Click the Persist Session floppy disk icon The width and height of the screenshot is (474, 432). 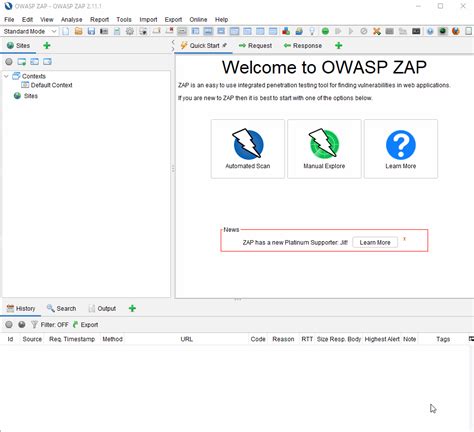click(91, 31)
